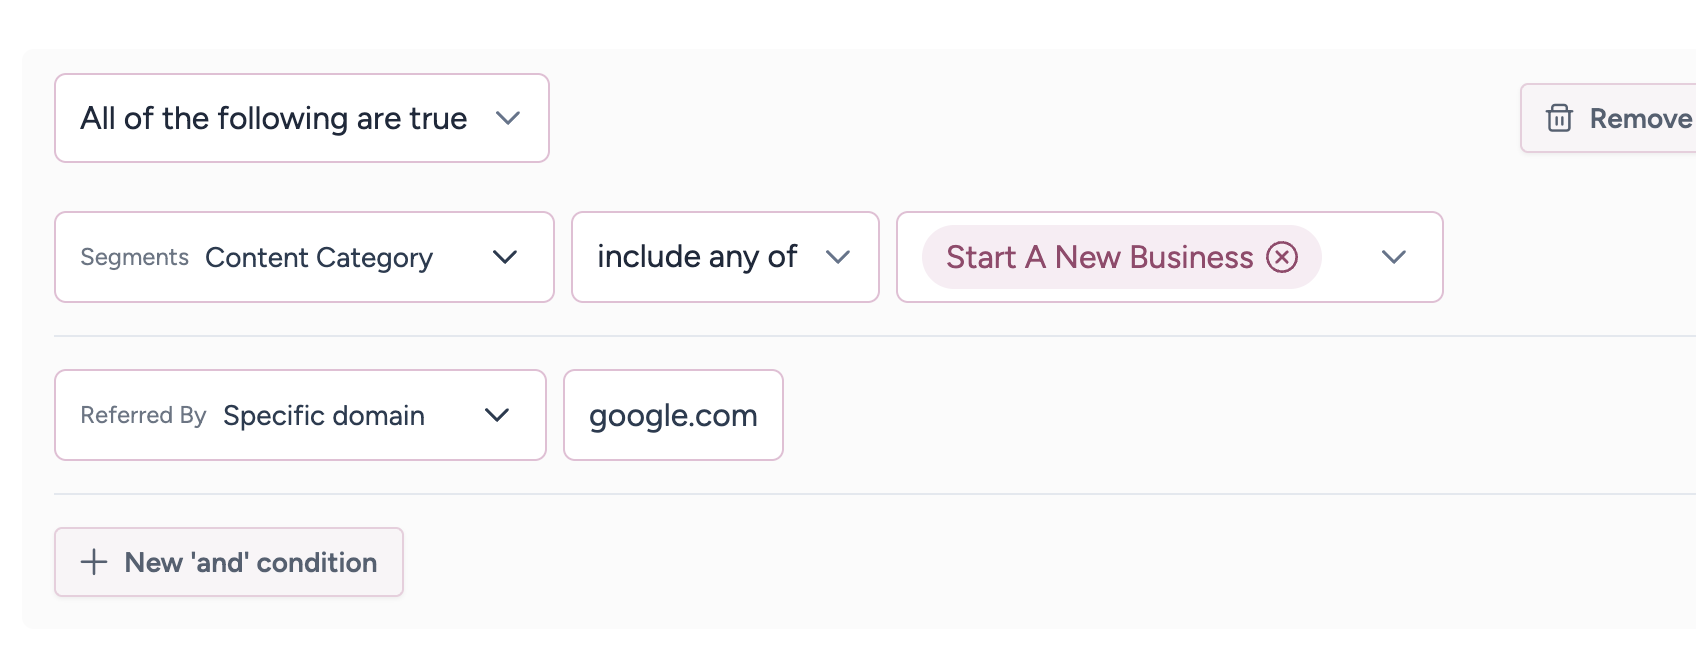The width and height of the screenshot is (1696, 654).
Task: Open the All of the following are true dropdown
Action: [273, 118]
